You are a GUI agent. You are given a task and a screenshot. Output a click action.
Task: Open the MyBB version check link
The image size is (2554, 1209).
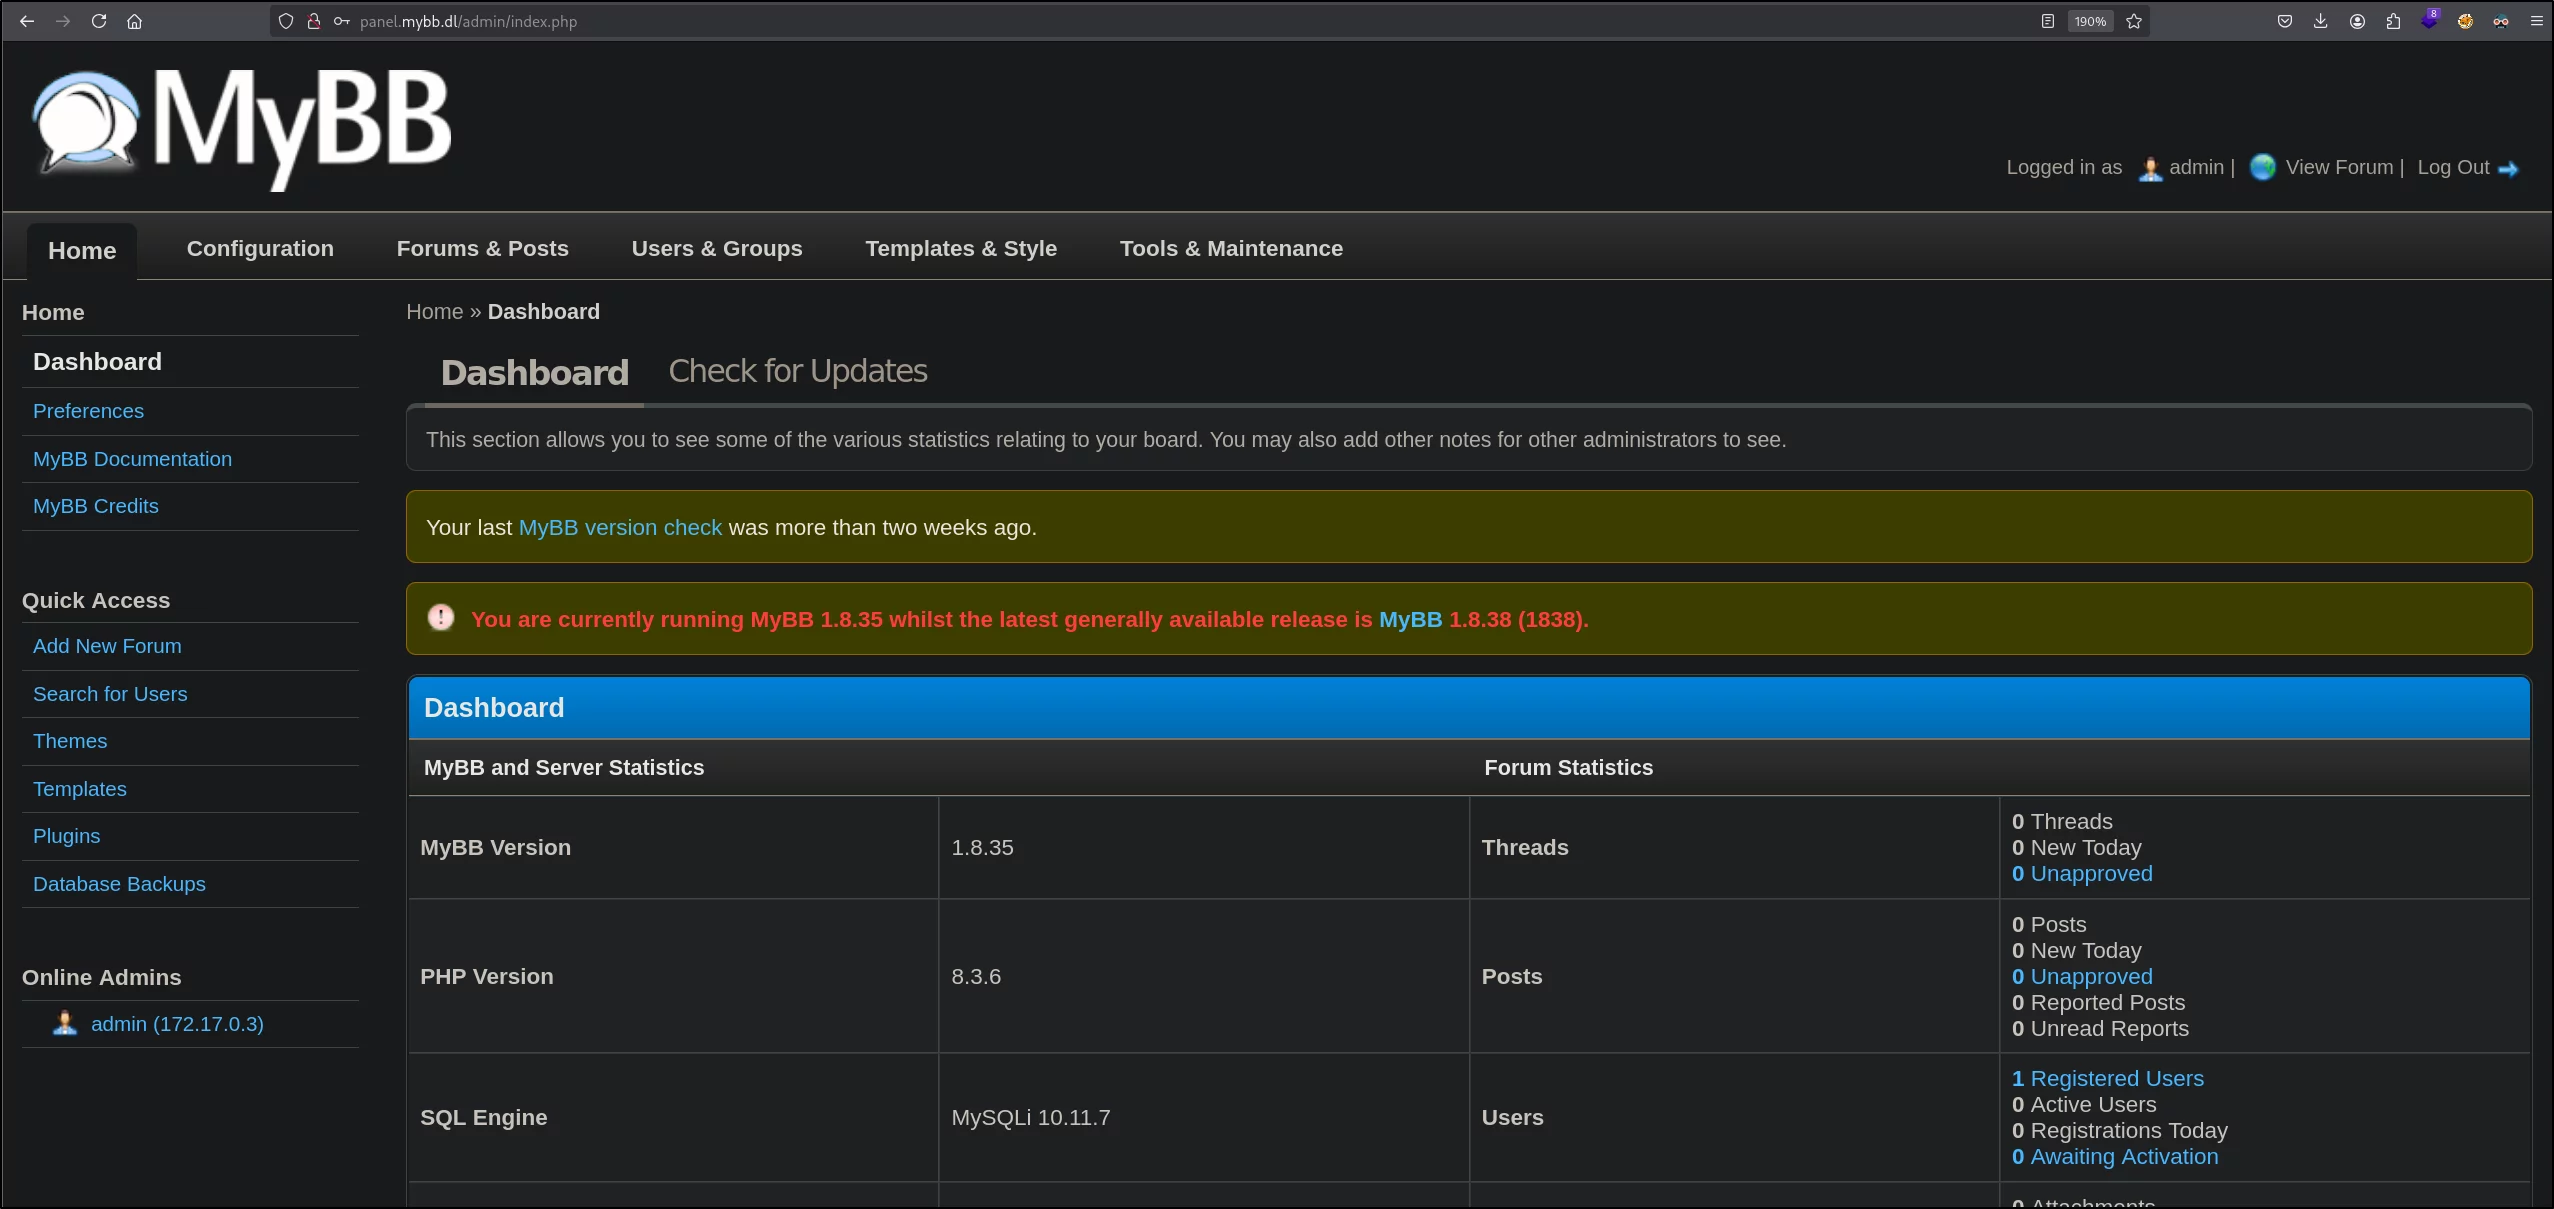[x=620, y=527]
